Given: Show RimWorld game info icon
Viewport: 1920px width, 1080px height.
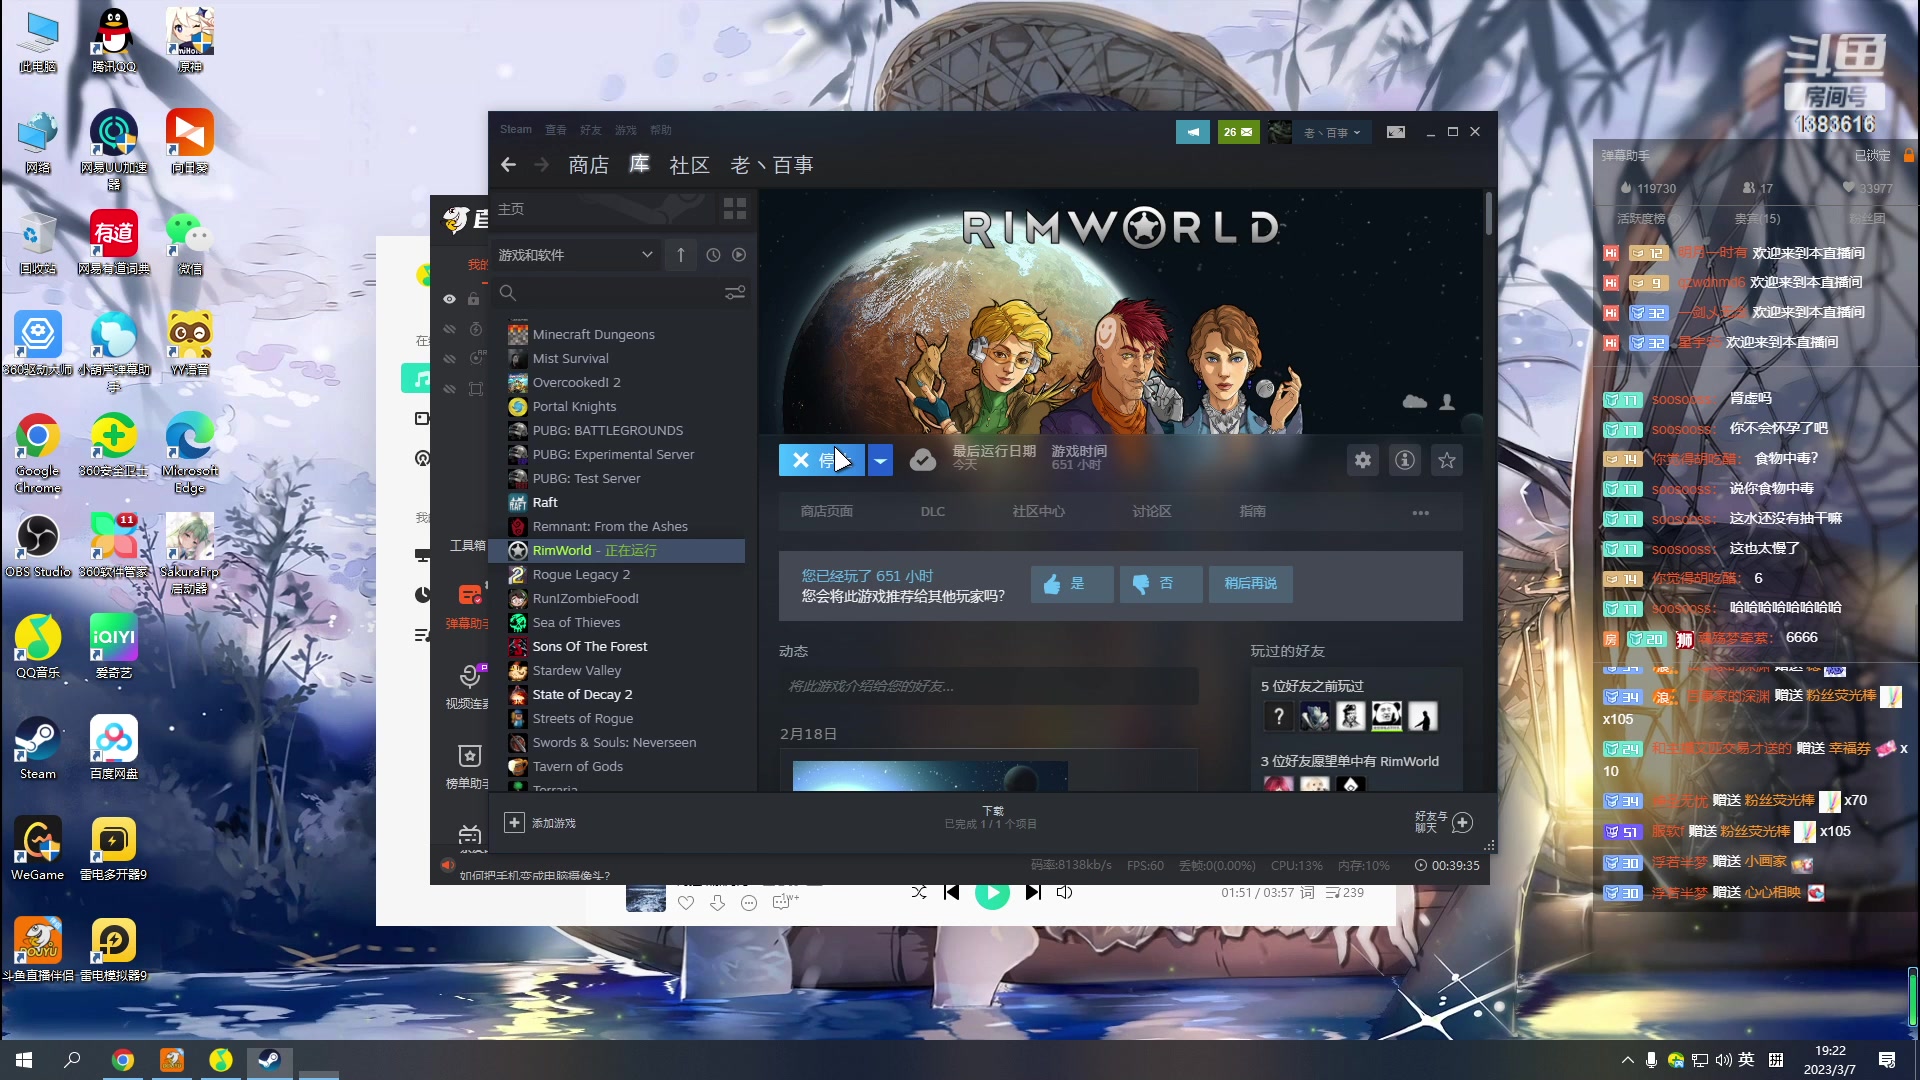Looking at the screenshot, I should (x=1405, y=460).
